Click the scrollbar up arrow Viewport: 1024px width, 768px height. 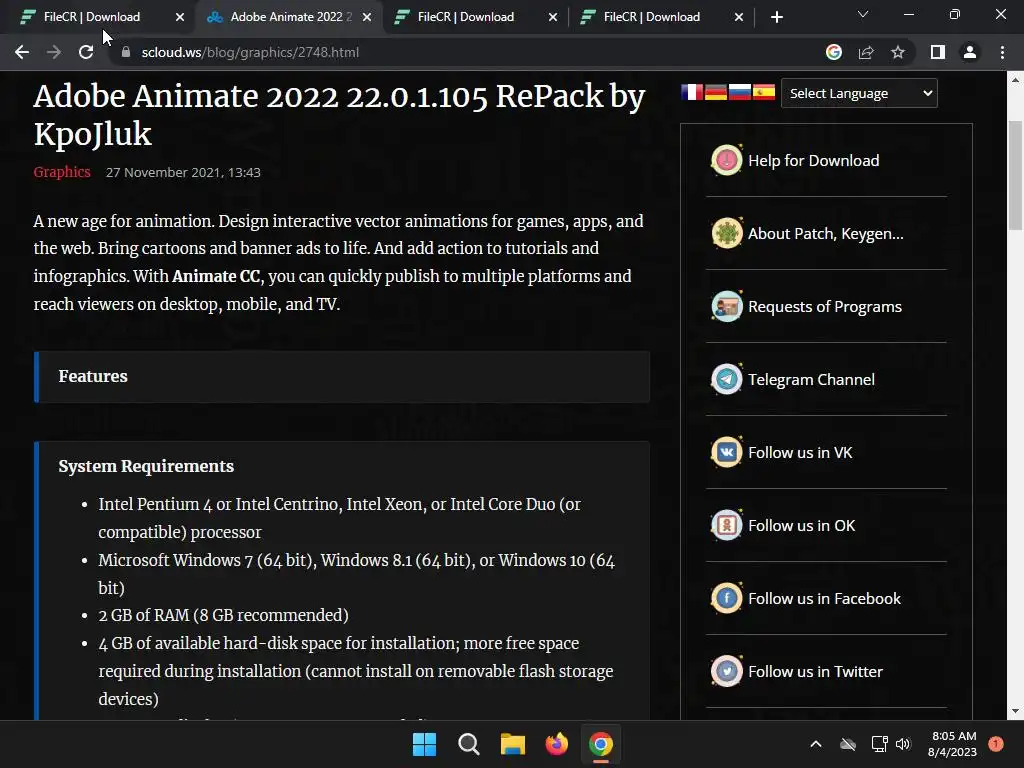1015,80
